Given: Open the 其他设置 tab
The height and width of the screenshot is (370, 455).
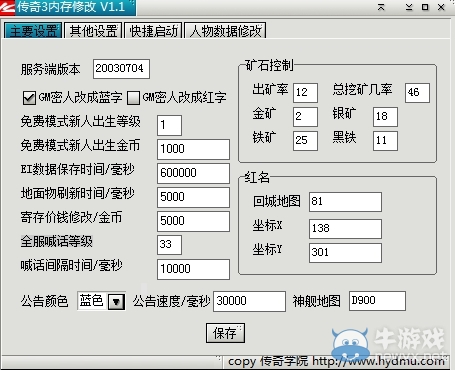Looking at the screenshot, I should pyautogui.click(x=93, y=31).
